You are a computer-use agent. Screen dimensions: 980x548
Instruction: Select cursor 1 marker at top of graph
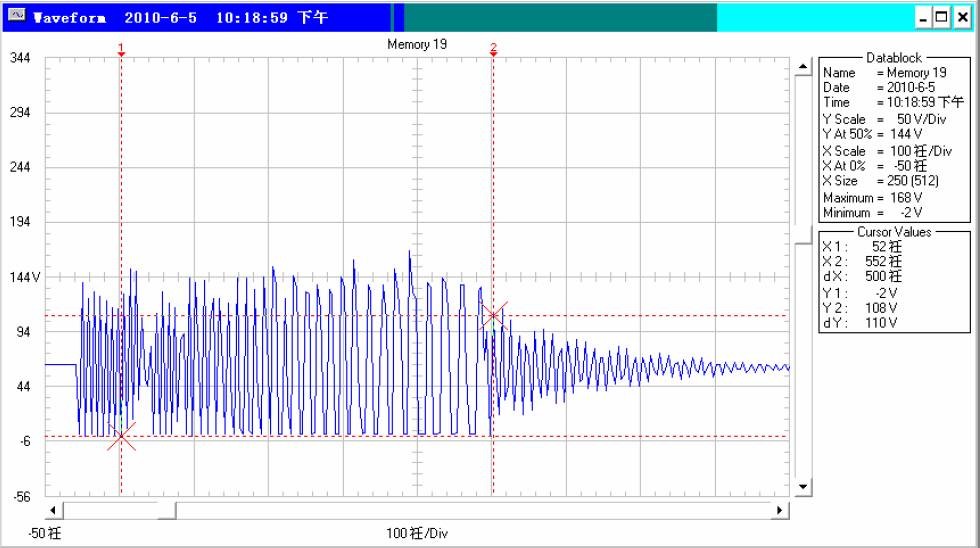click(121, 50)
